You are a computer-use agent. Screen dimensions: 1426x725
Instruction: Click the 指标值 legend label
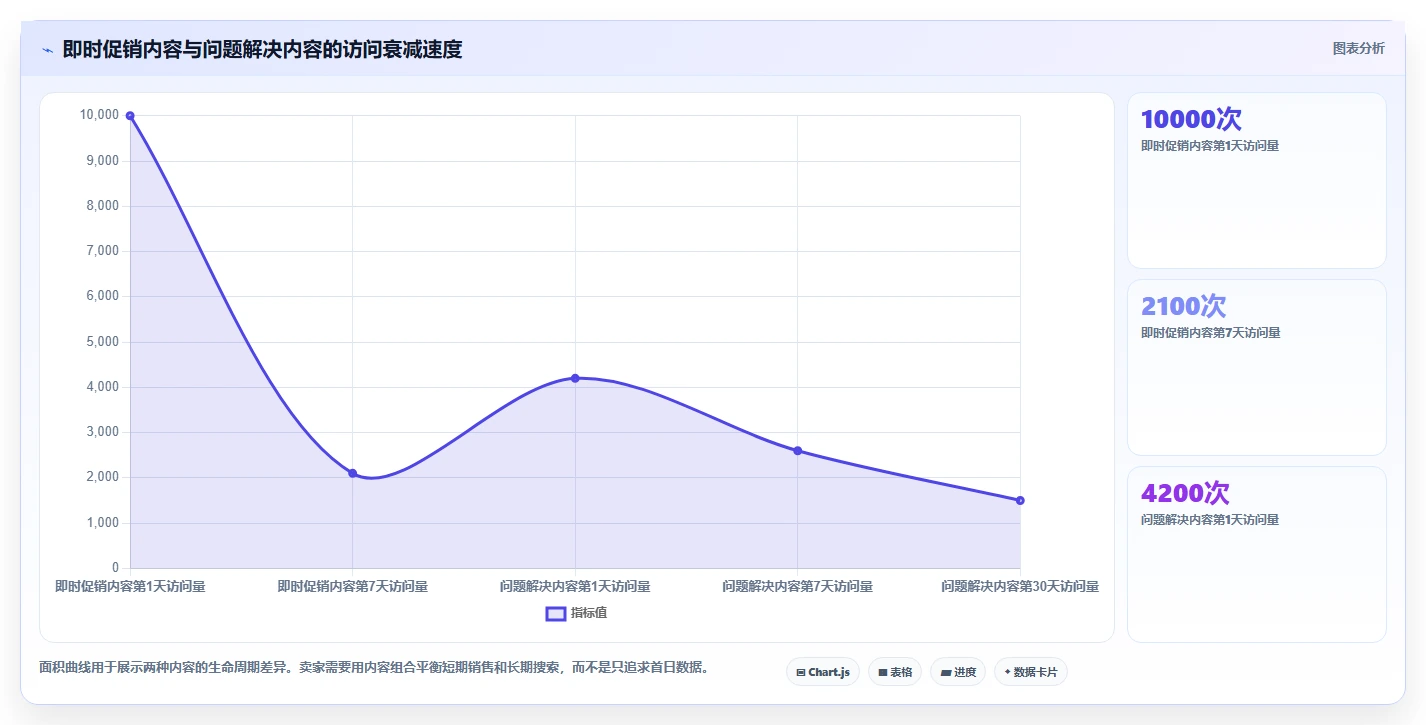589,613
